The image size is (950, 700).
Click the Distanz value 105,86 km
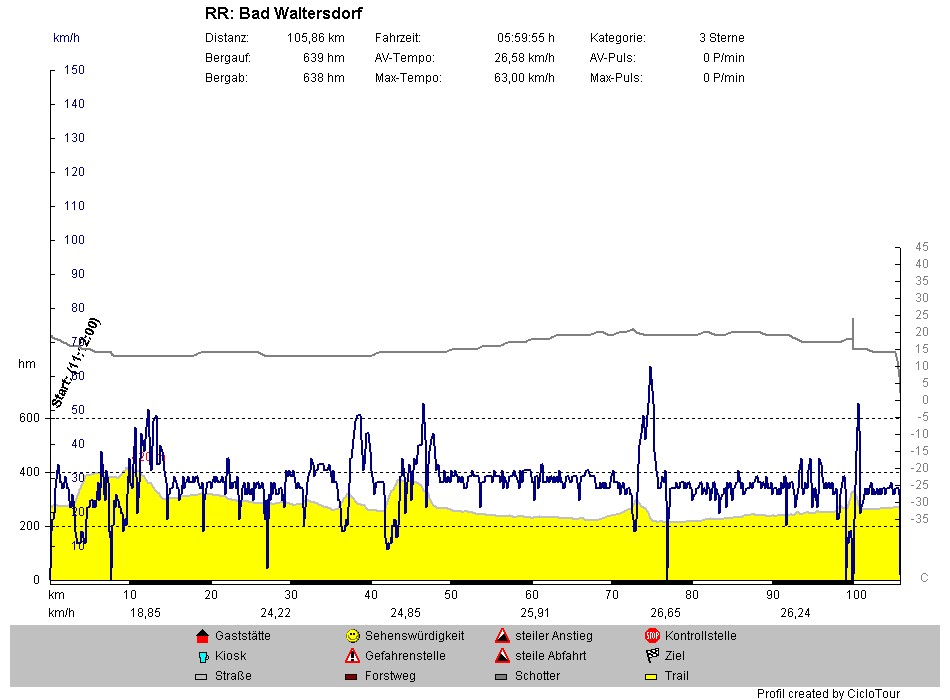[315, 38]
